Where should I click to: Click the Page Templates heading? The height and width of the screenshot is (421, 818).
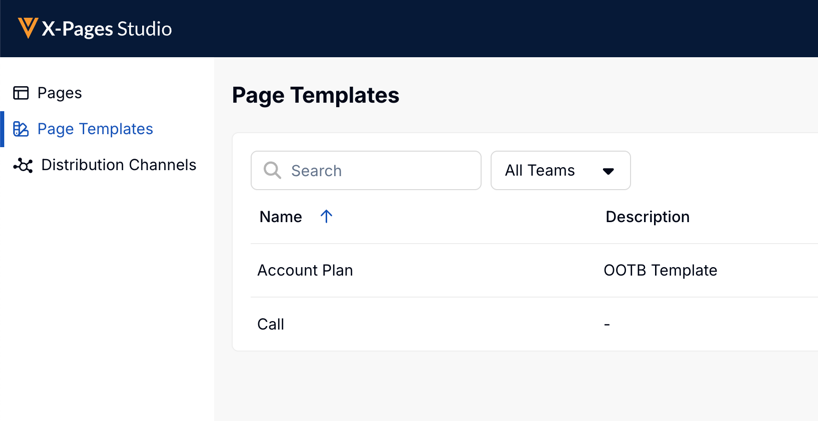tap(315, 95)
